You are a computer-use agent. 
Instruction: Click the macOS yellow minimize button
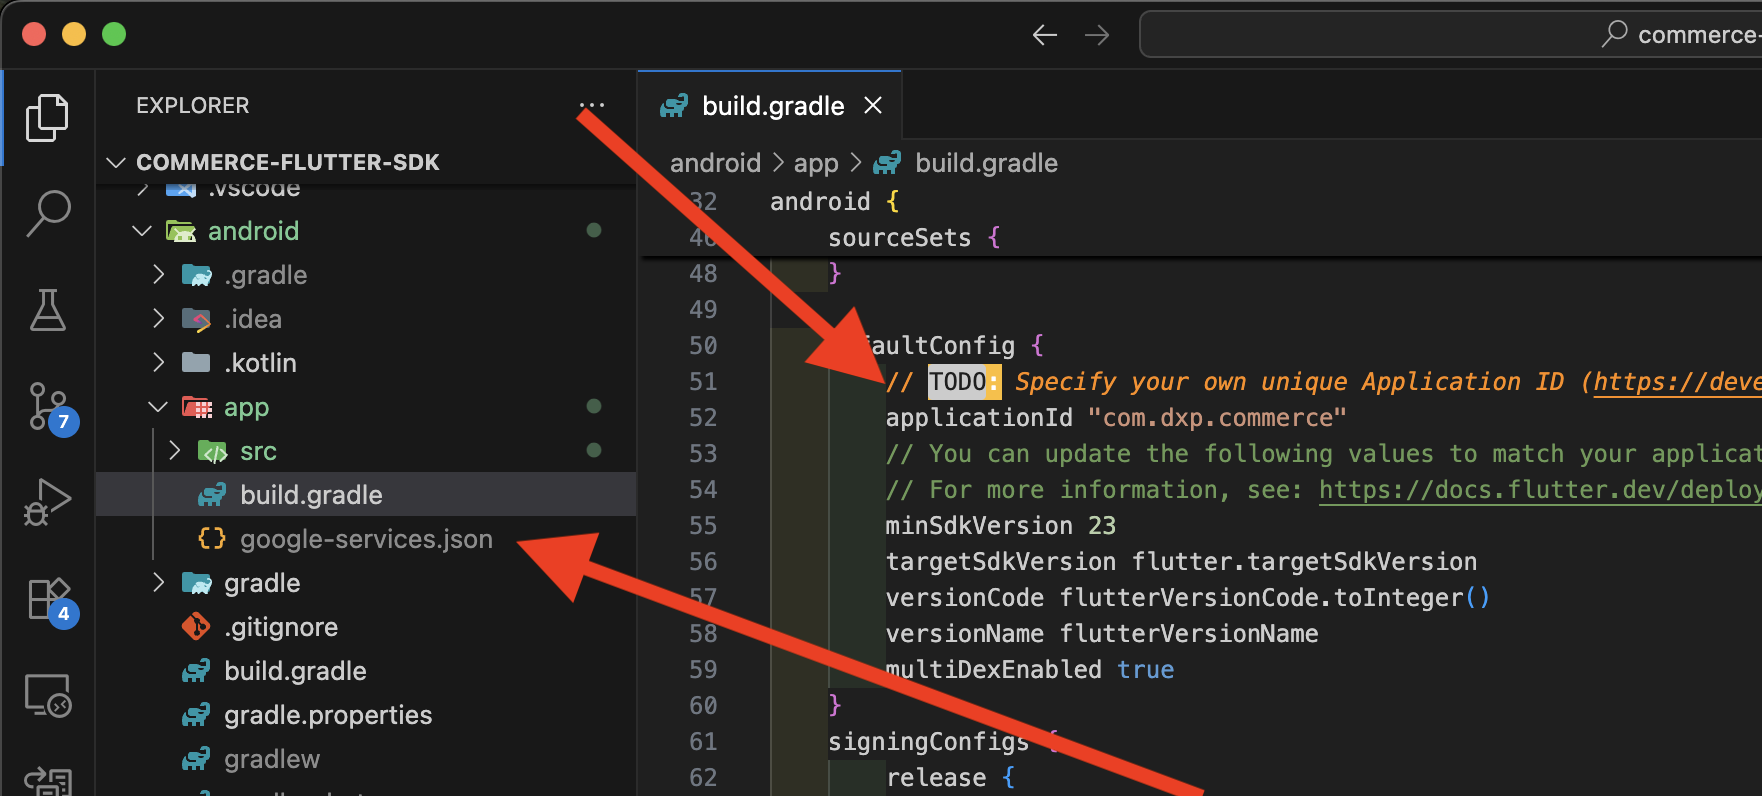point(74,34)
